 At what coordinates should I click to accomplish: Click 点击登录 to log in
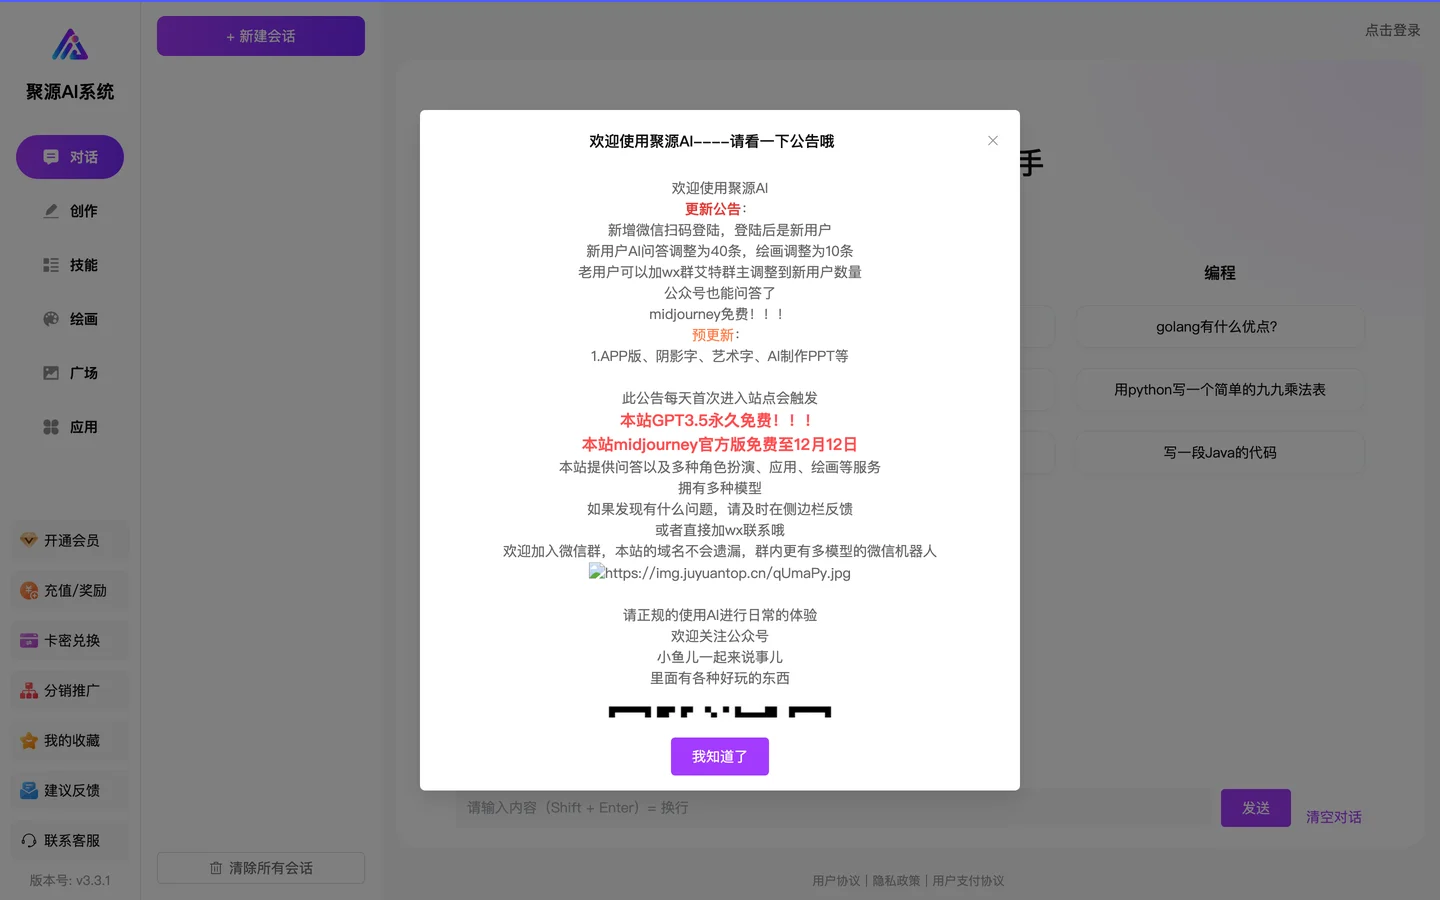1393,30
